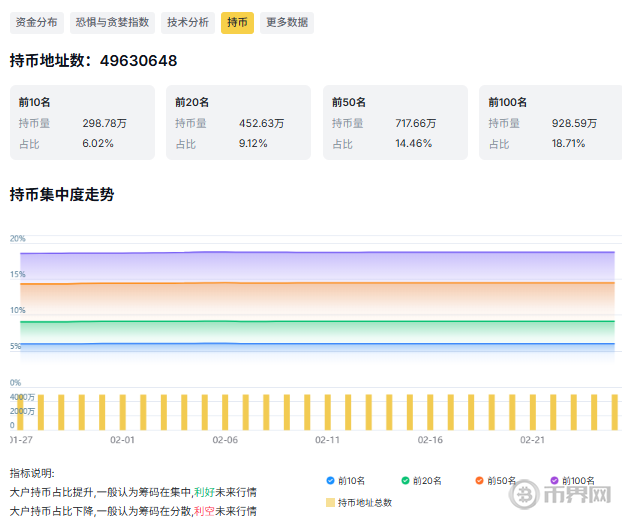The image size is (622, 522).
Task: Click the 452.63万 holding amount value
Action: coord(261,123)
